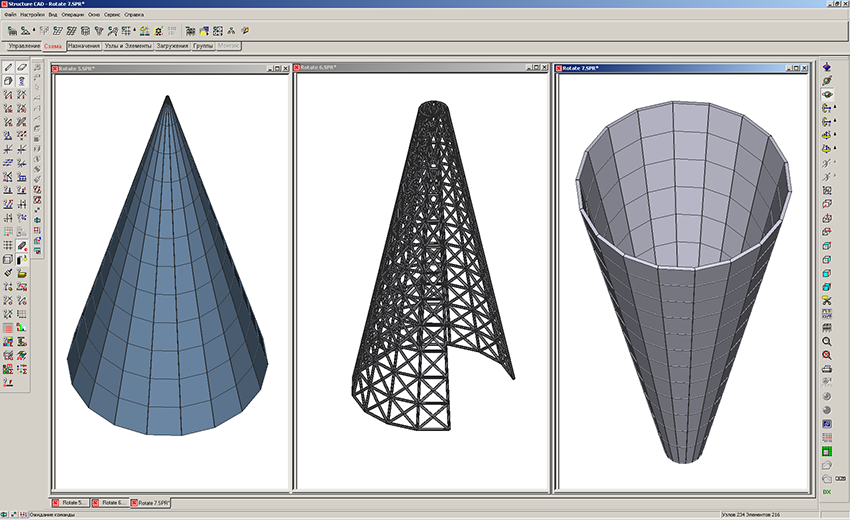The image size is (850, 520).
Task: Click title bar of Rotate 6.SPR window
Action: [400, 68]
